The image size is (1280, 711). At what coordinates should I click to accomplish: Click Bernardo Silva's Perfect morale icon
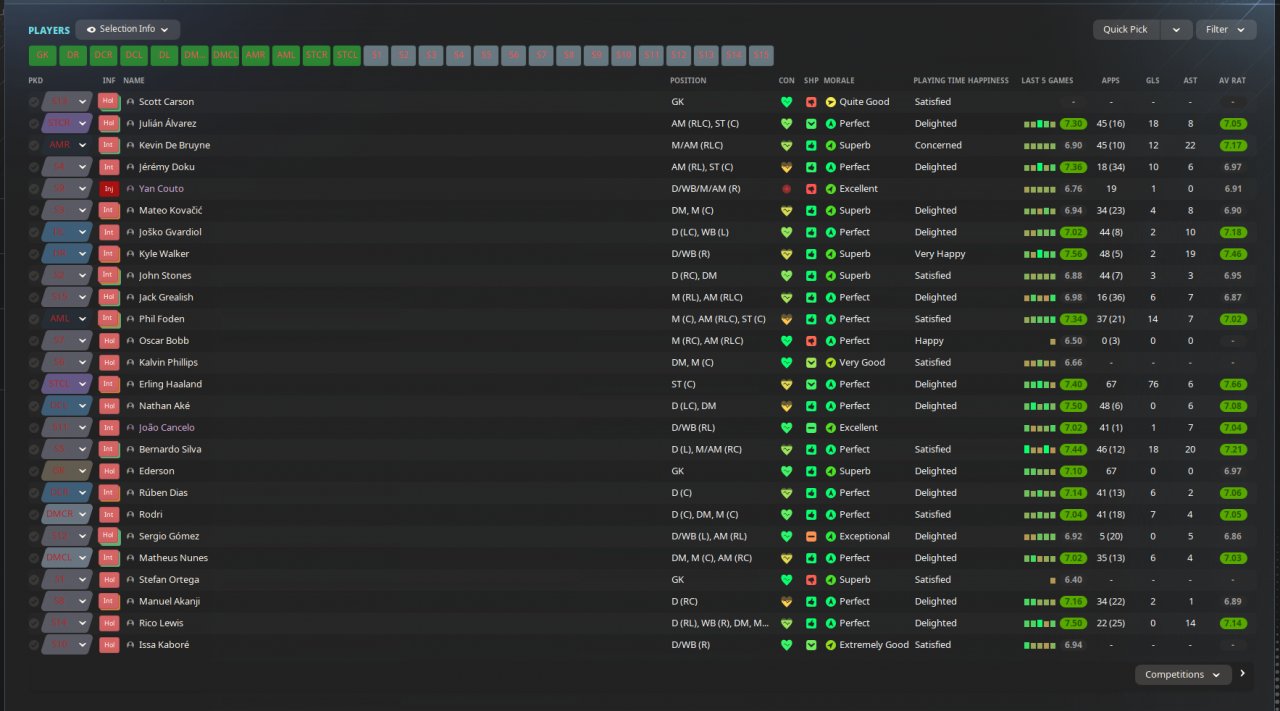pyautogui.click(x=830, y=449)
